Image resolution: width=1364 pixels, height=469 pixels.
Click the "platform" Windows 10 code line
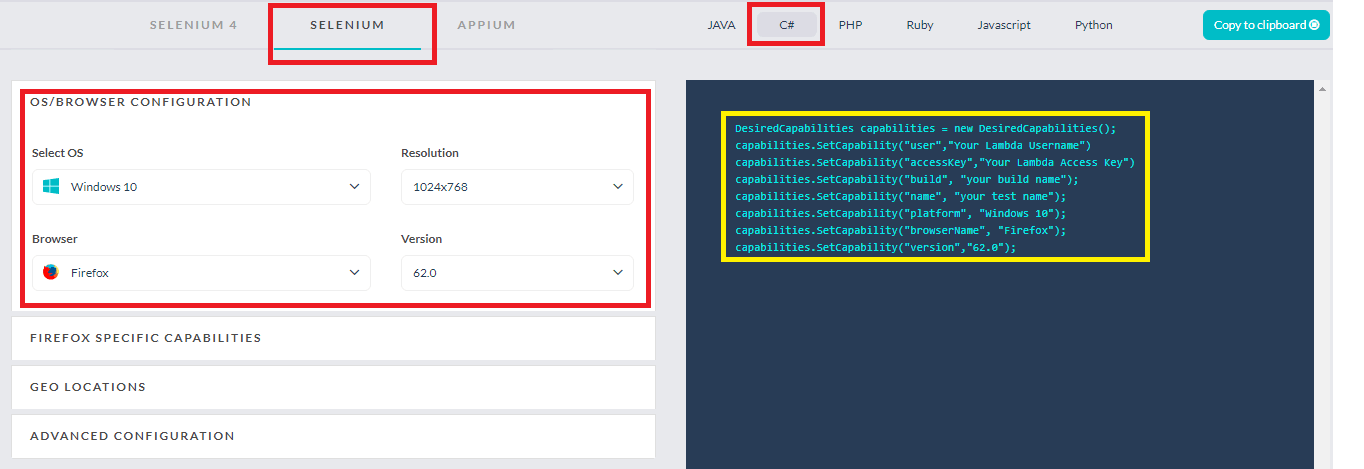click(x=901, y=213)
